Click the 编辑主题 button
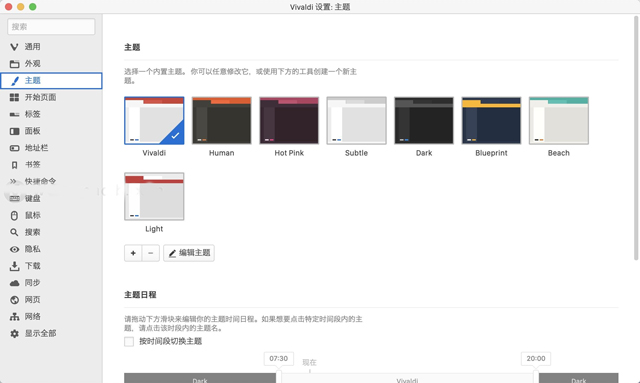The width and height of the screenshot is (640, 383). click(189, 253)
